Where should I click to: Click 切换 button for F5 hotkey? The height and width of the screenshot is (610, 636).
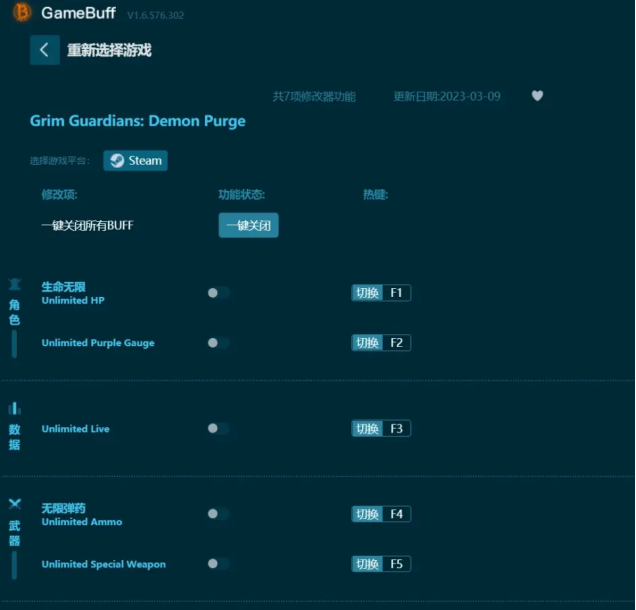367,564
